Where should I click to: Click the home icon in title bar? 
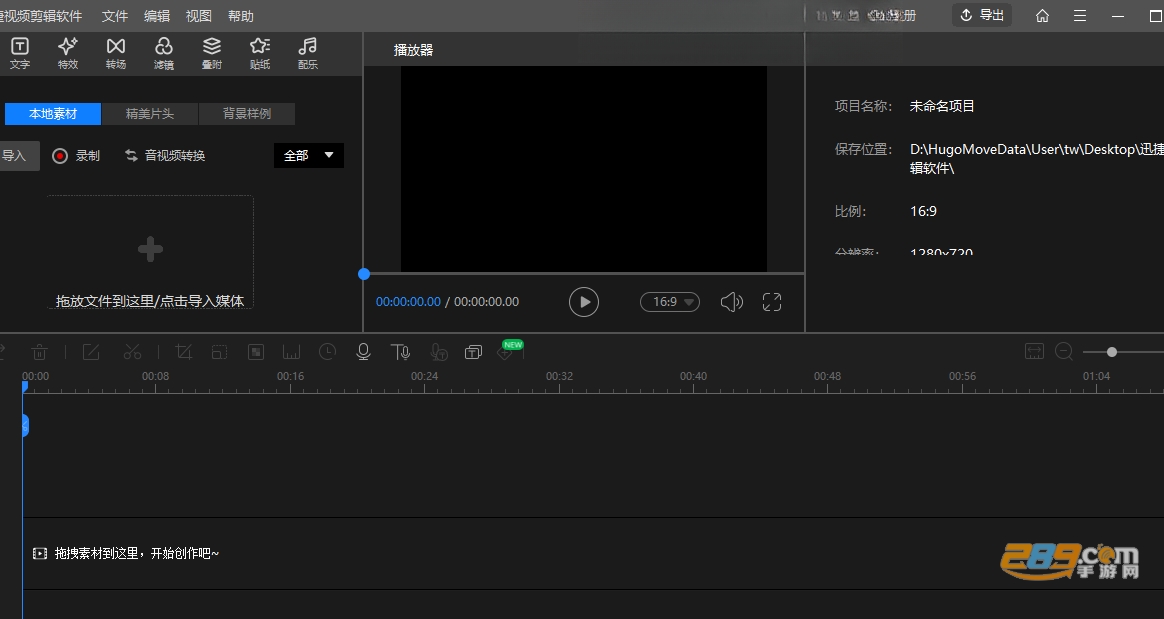(x=1042, y=16)
